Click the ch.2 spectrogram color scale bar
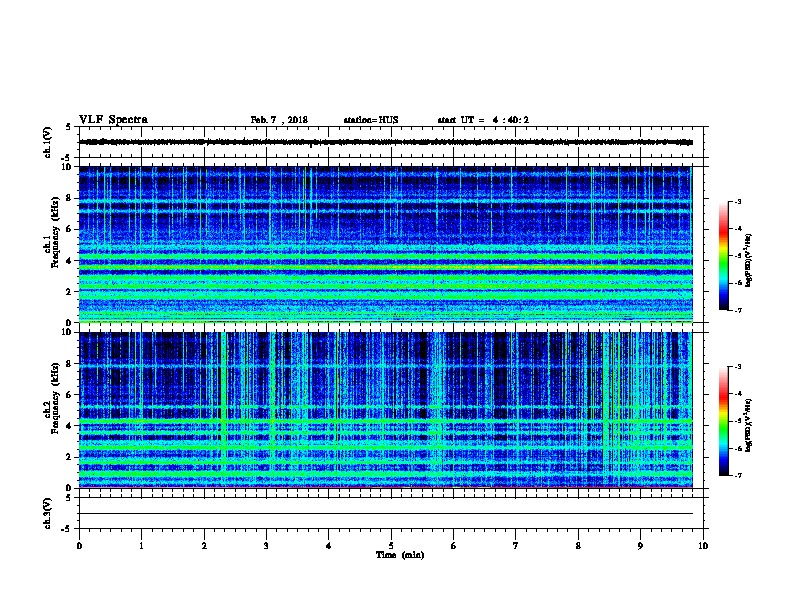The image size is (792, 612). [723, 421]
